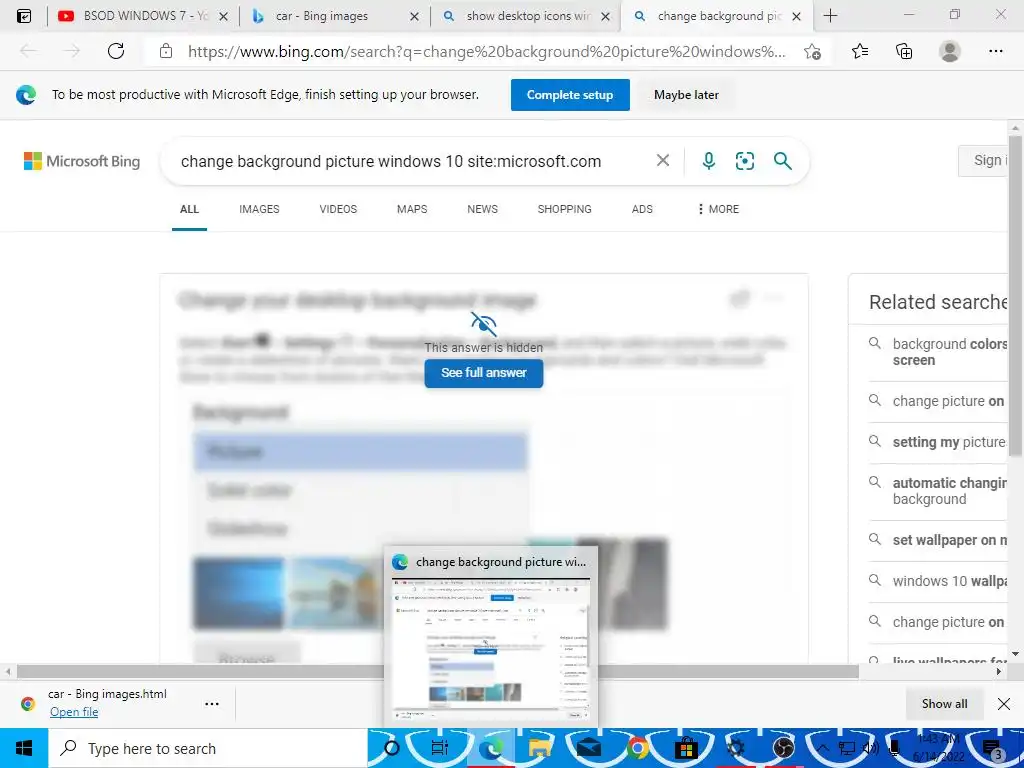The image size is (1024, 768).
Task: Close the downloads bar
Action: coord(1004,703)
